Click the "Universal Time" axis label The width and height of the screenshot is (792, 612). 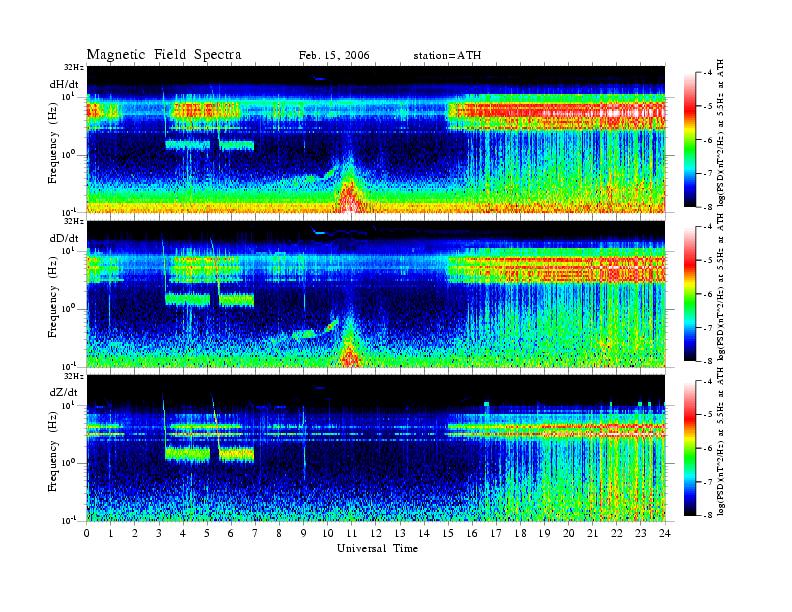[x=377, y=548]
